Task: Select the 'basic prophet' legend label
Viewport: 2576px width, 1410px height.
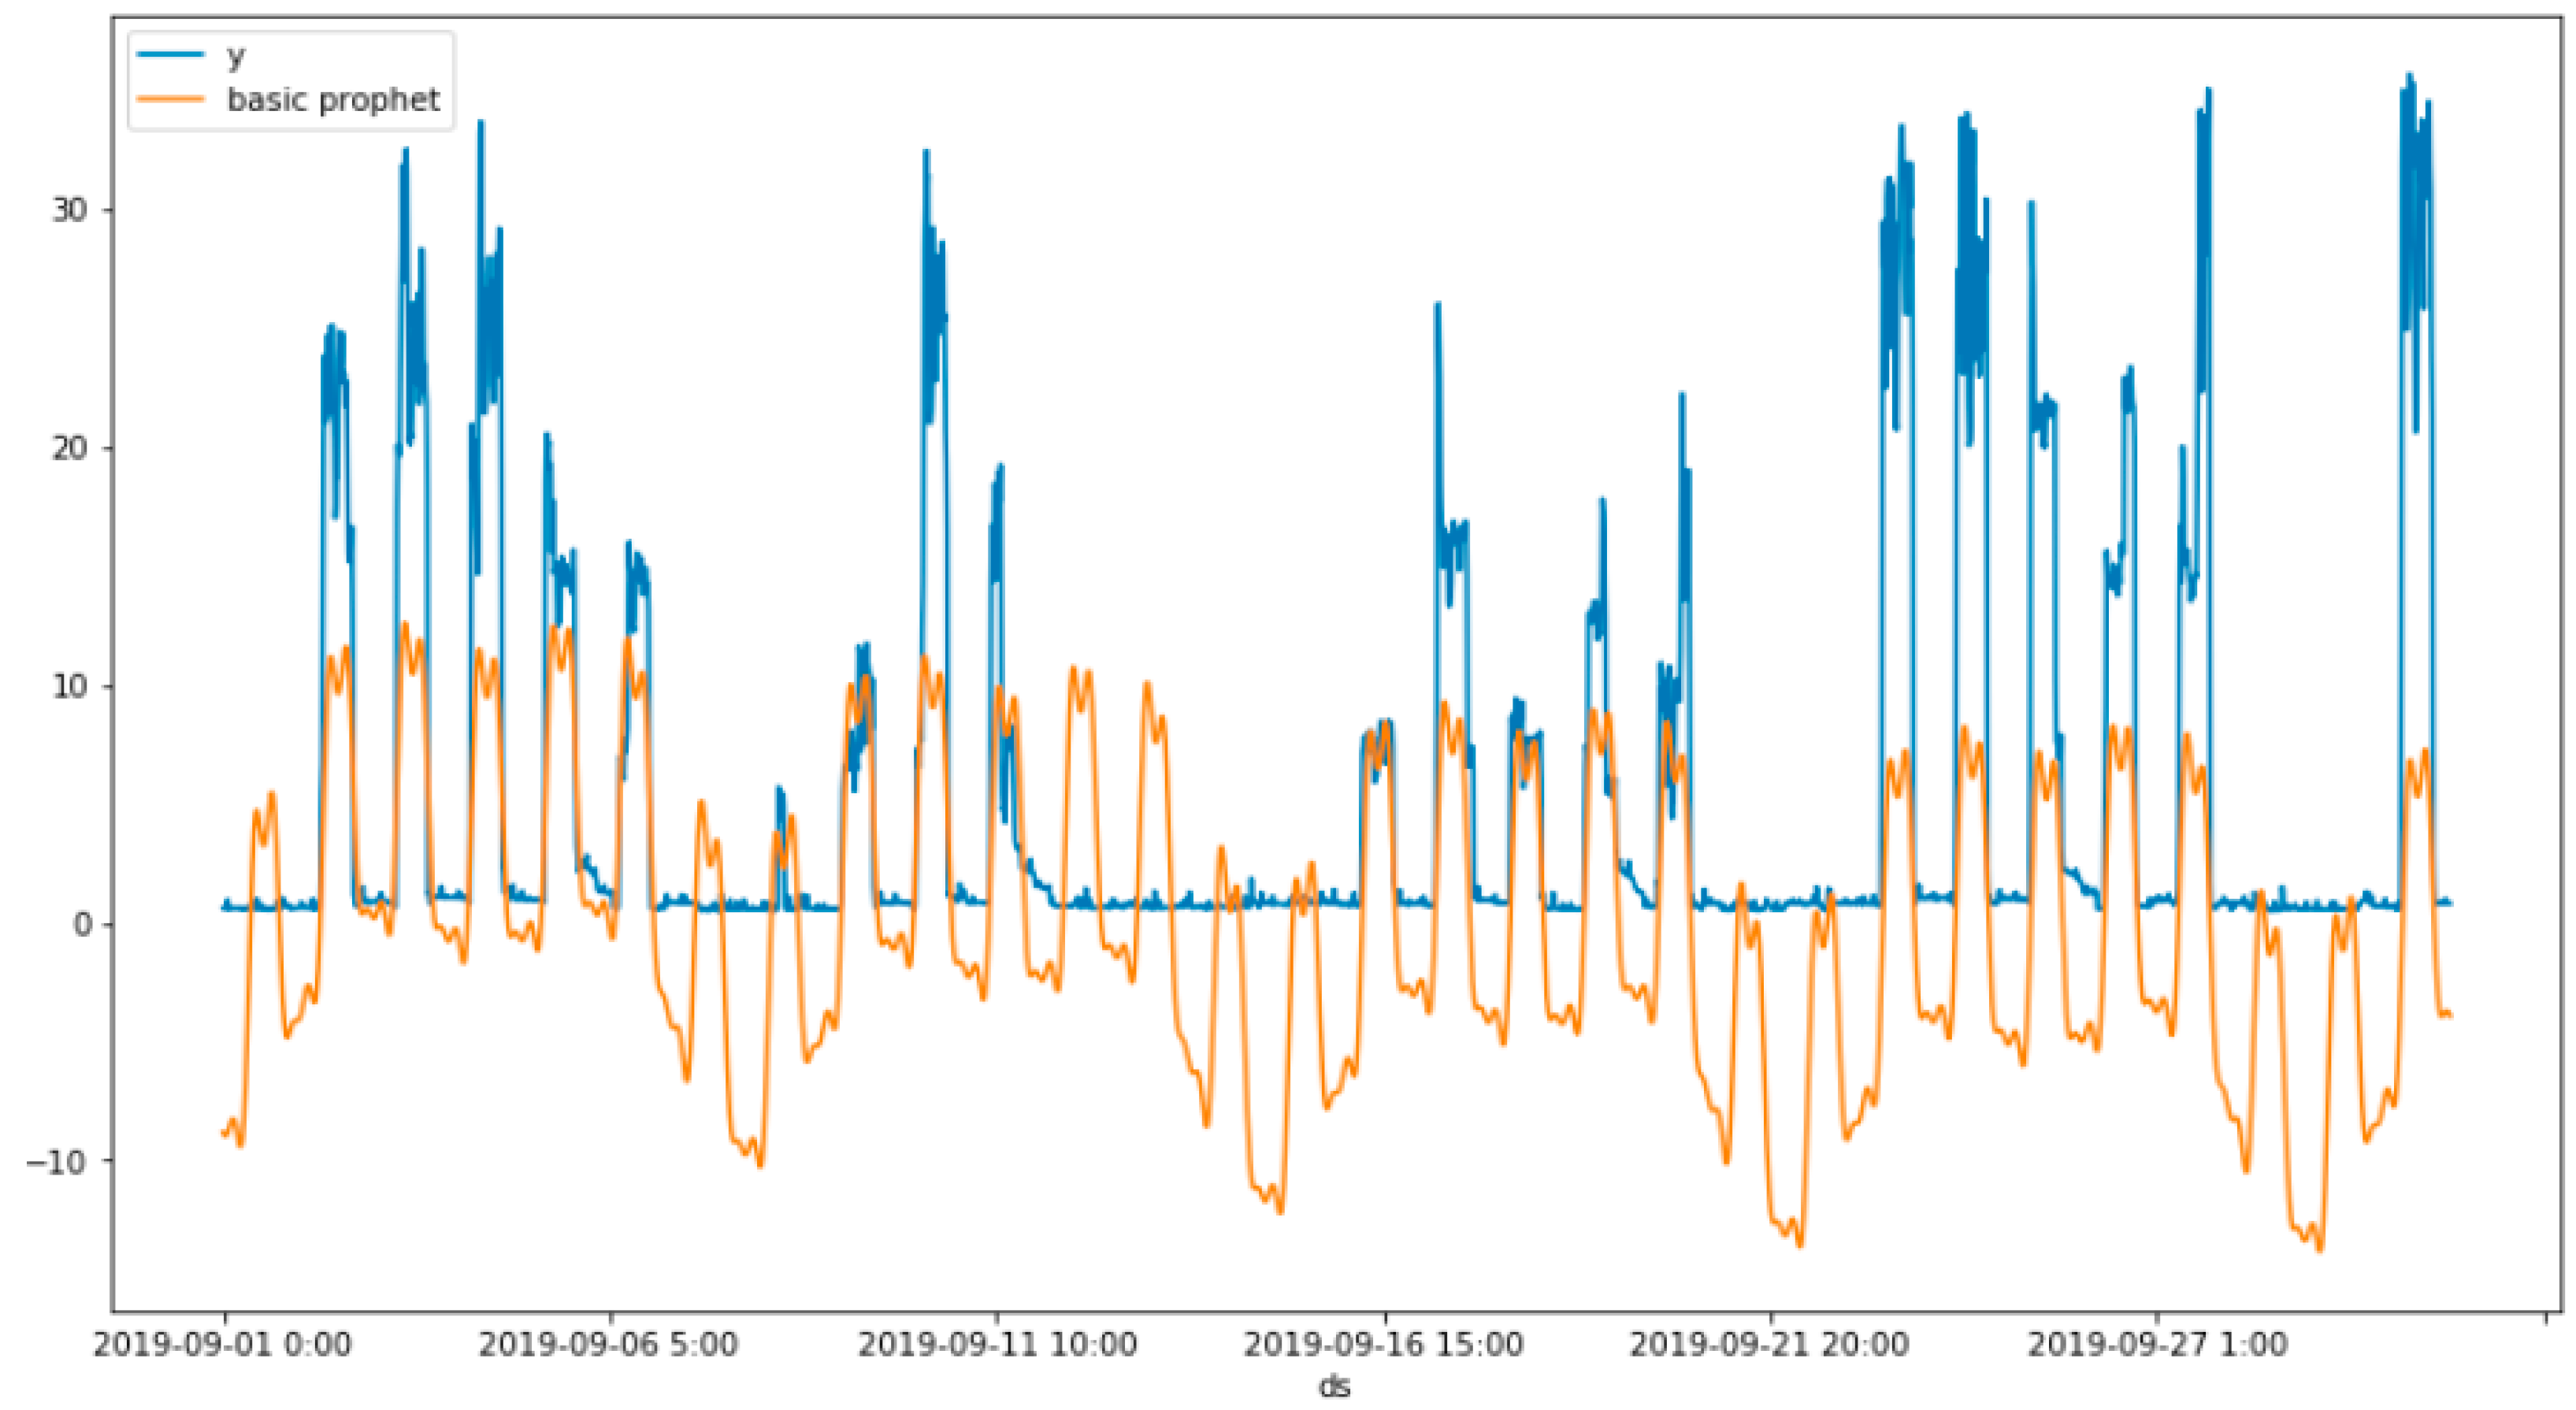Action: point(333,100)
